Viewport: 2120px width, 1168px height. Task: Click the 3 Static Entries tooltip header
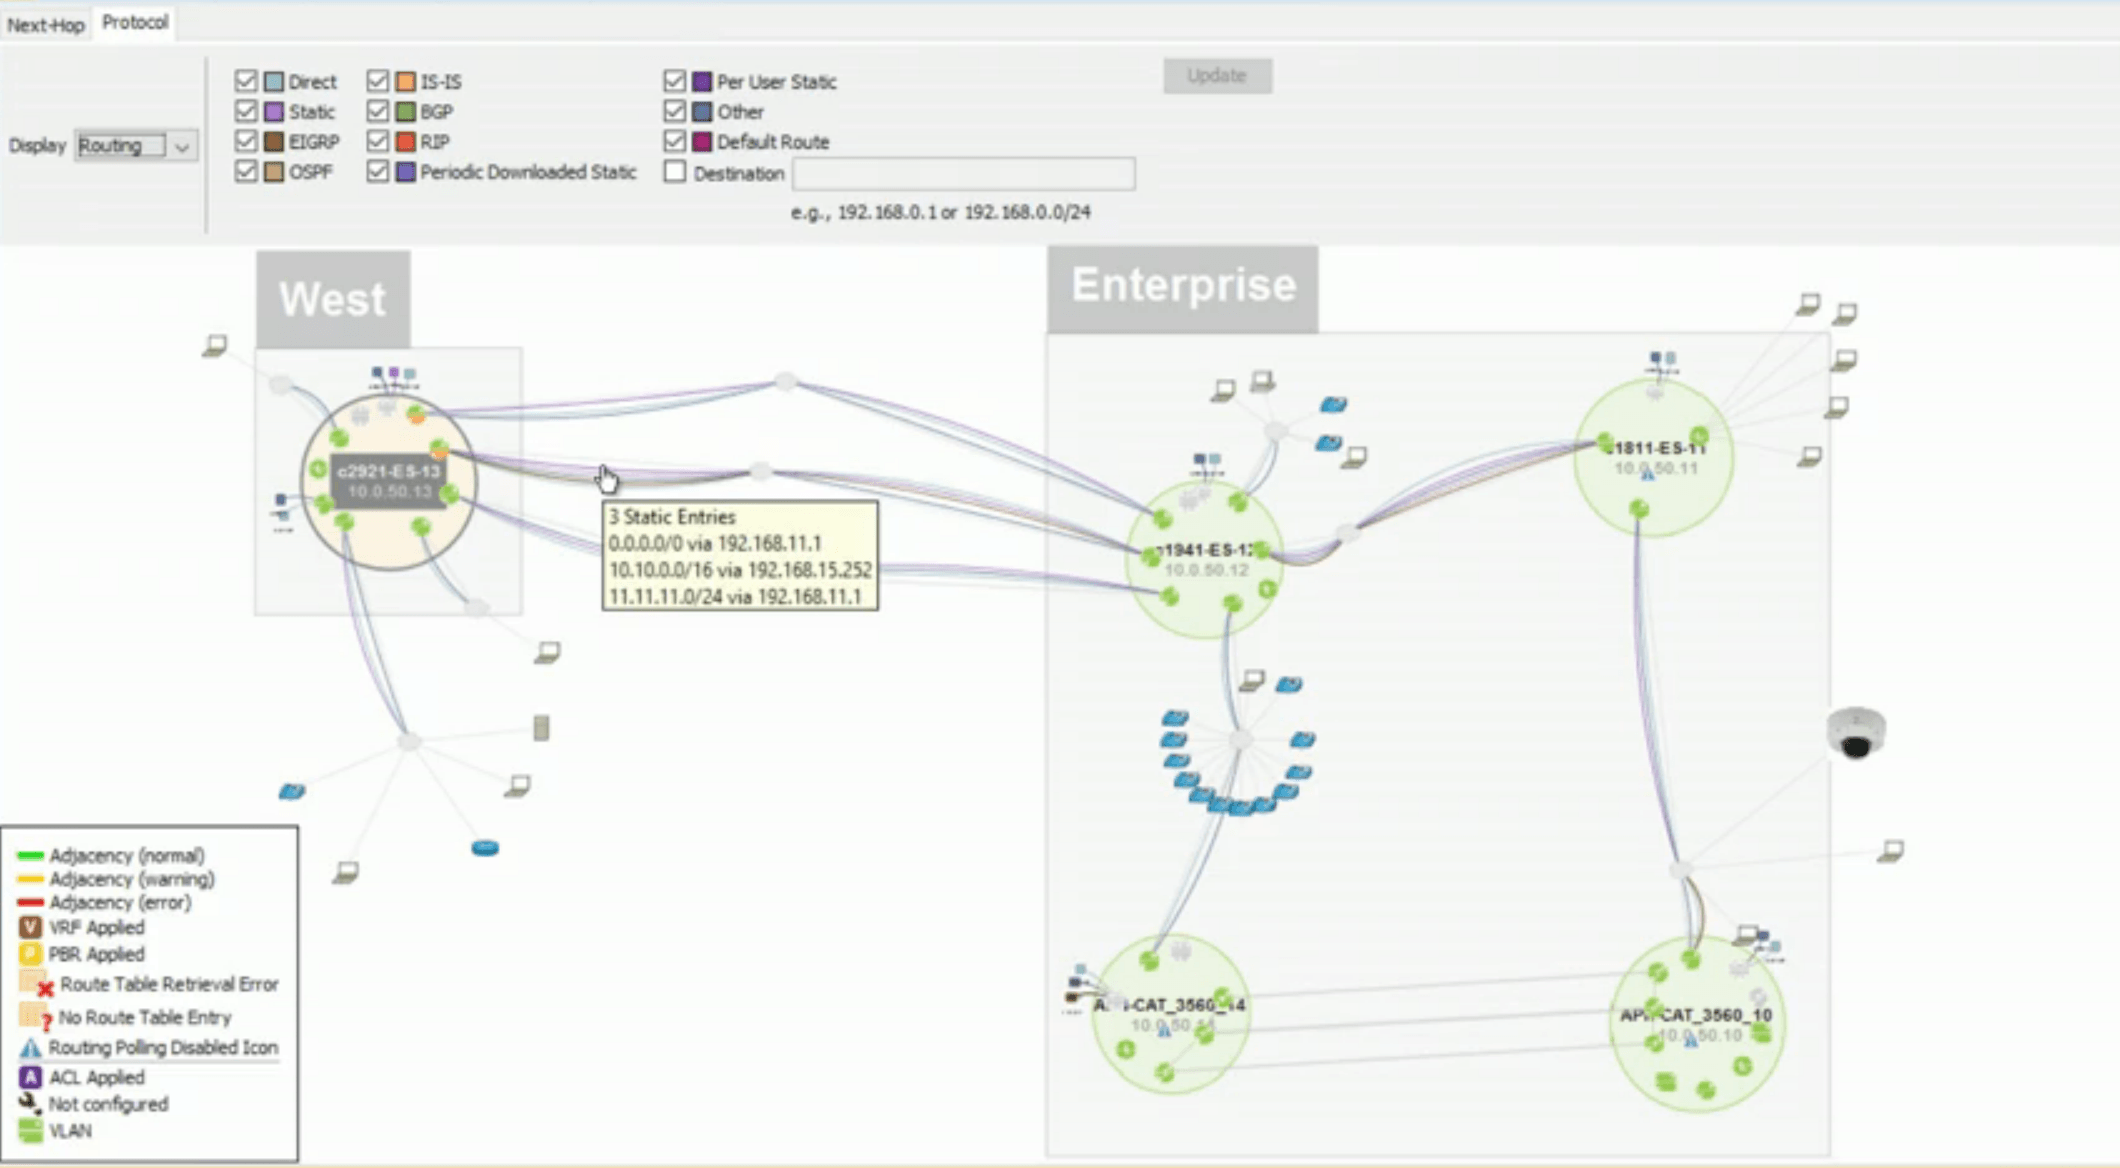point(672,517)
